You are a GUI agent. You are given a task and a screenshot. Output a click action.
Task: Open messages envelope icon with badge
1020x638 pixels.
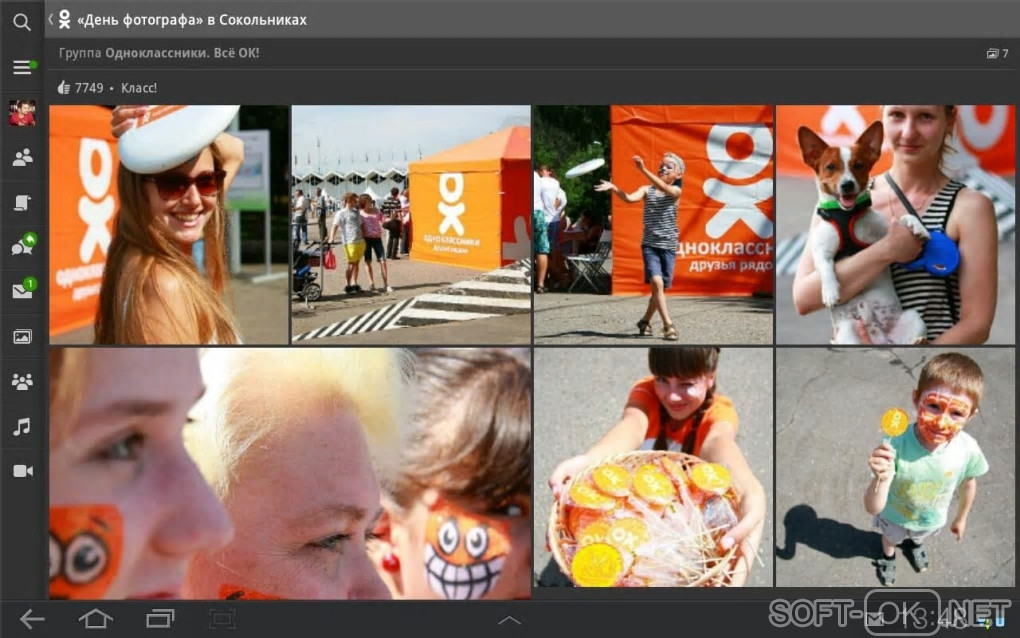[x=24, y=289]
